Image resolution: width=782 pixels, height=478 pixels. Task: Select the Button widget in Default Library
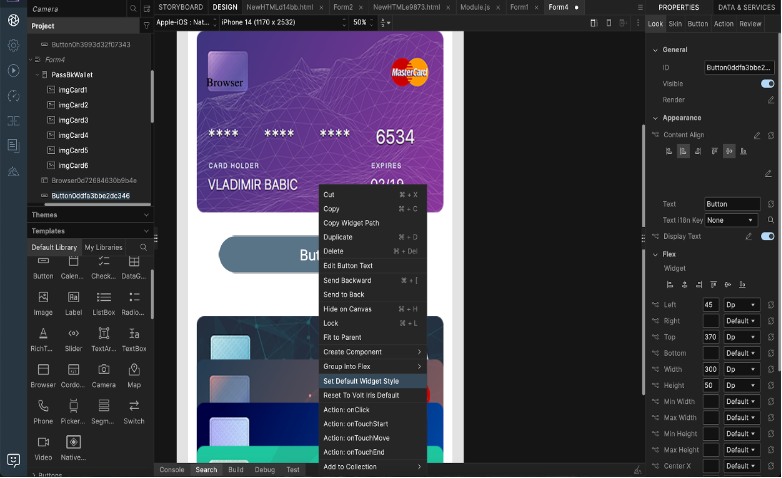pyautogui.click(x=43, y=267)
